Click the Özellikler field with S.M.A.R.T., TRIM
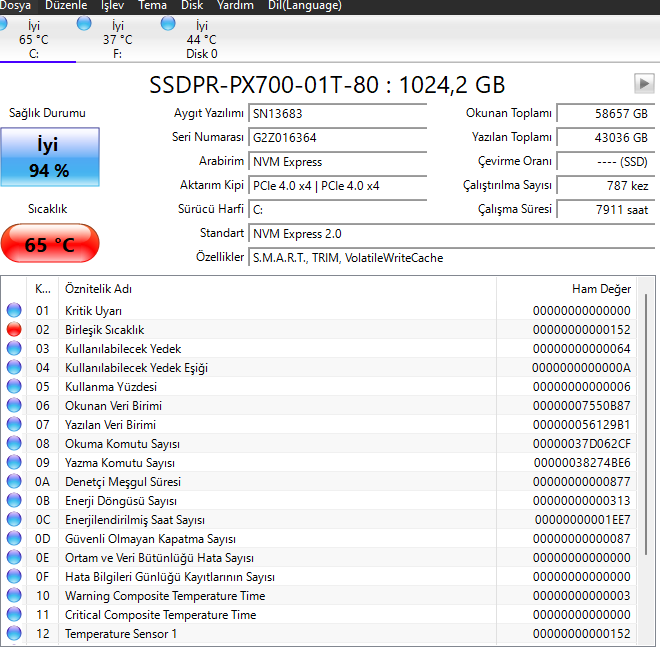This screenshot has height=647, width=660. click(x=452, y=258)
